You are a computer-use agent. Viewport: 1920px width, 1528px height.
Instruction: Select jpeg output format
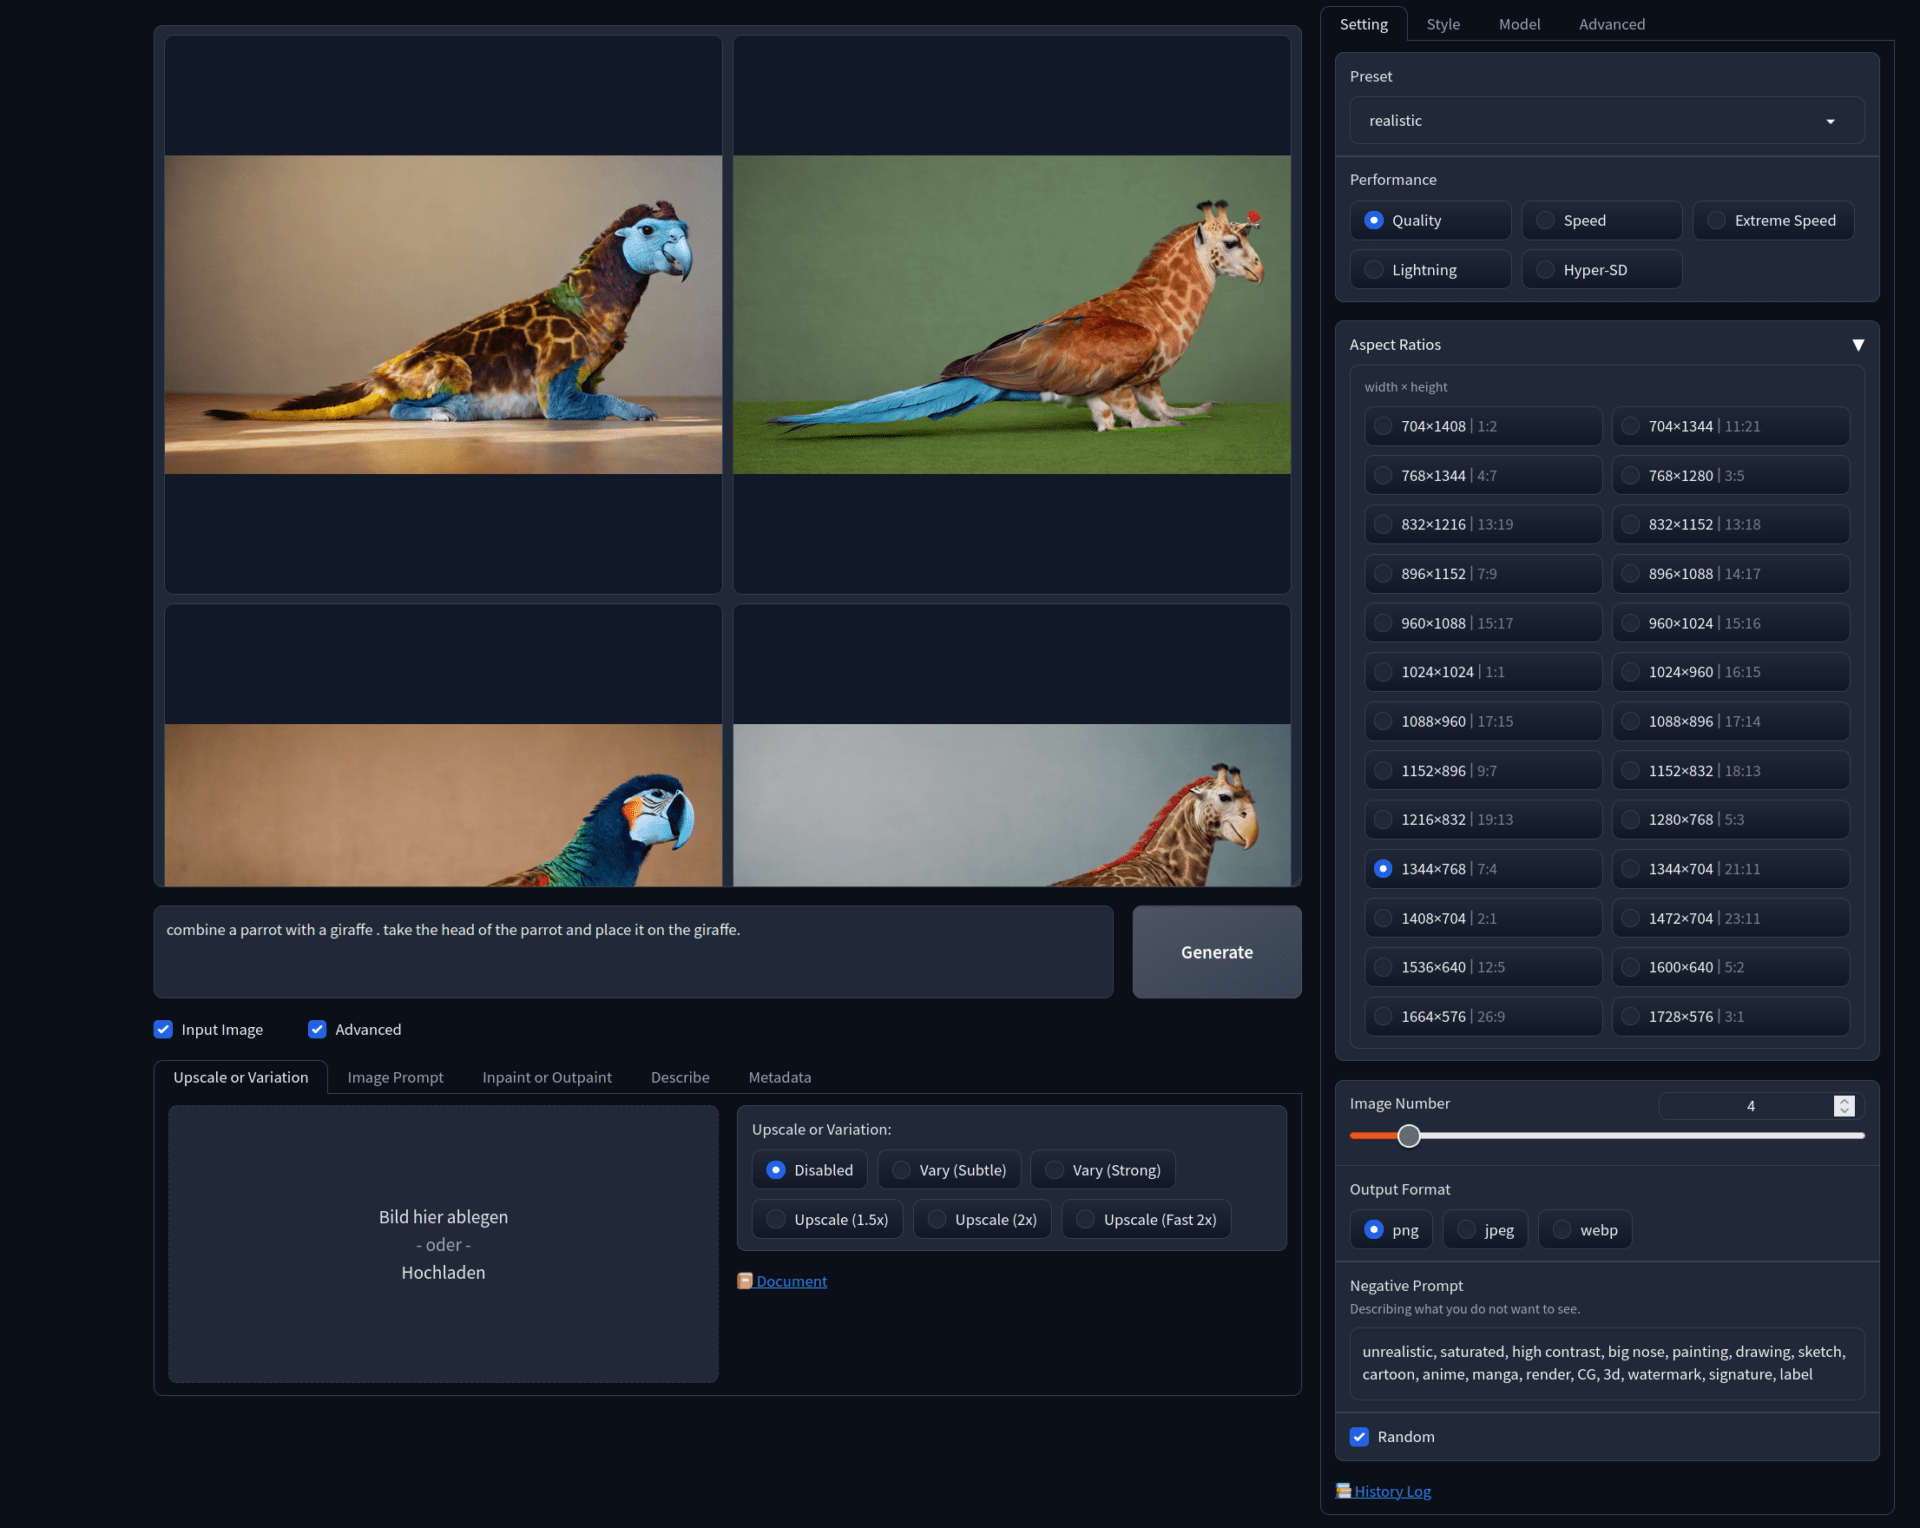(x=1485, y=1230)
